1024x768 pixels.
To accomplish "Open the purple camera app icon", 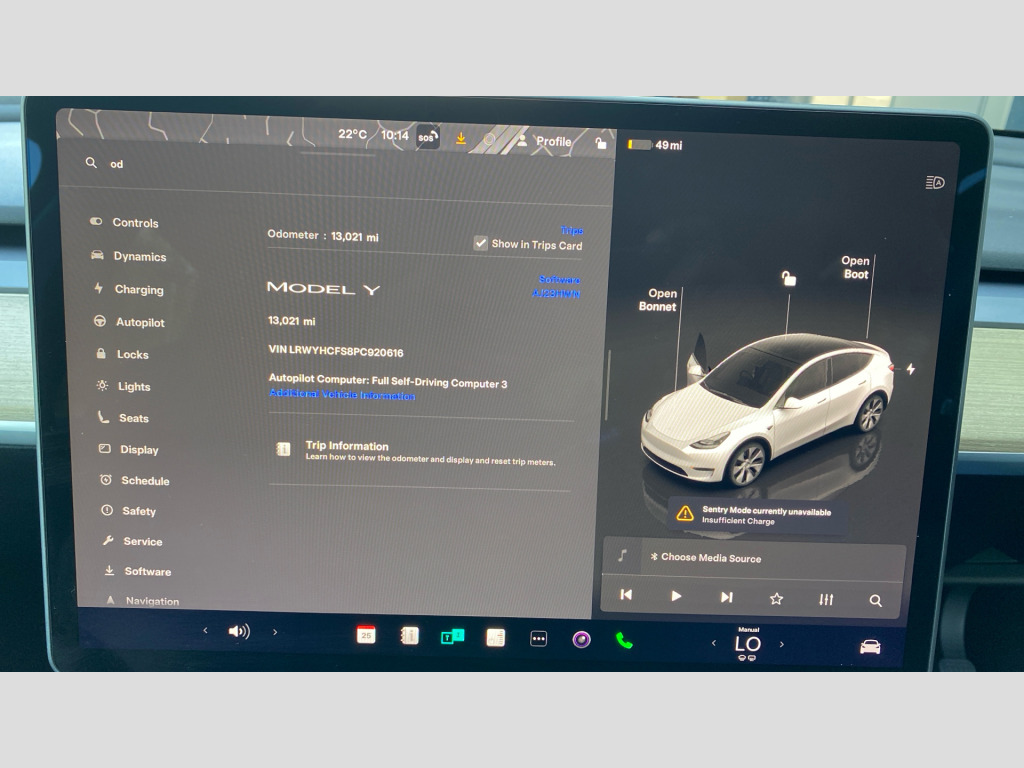I will point(581,639).
